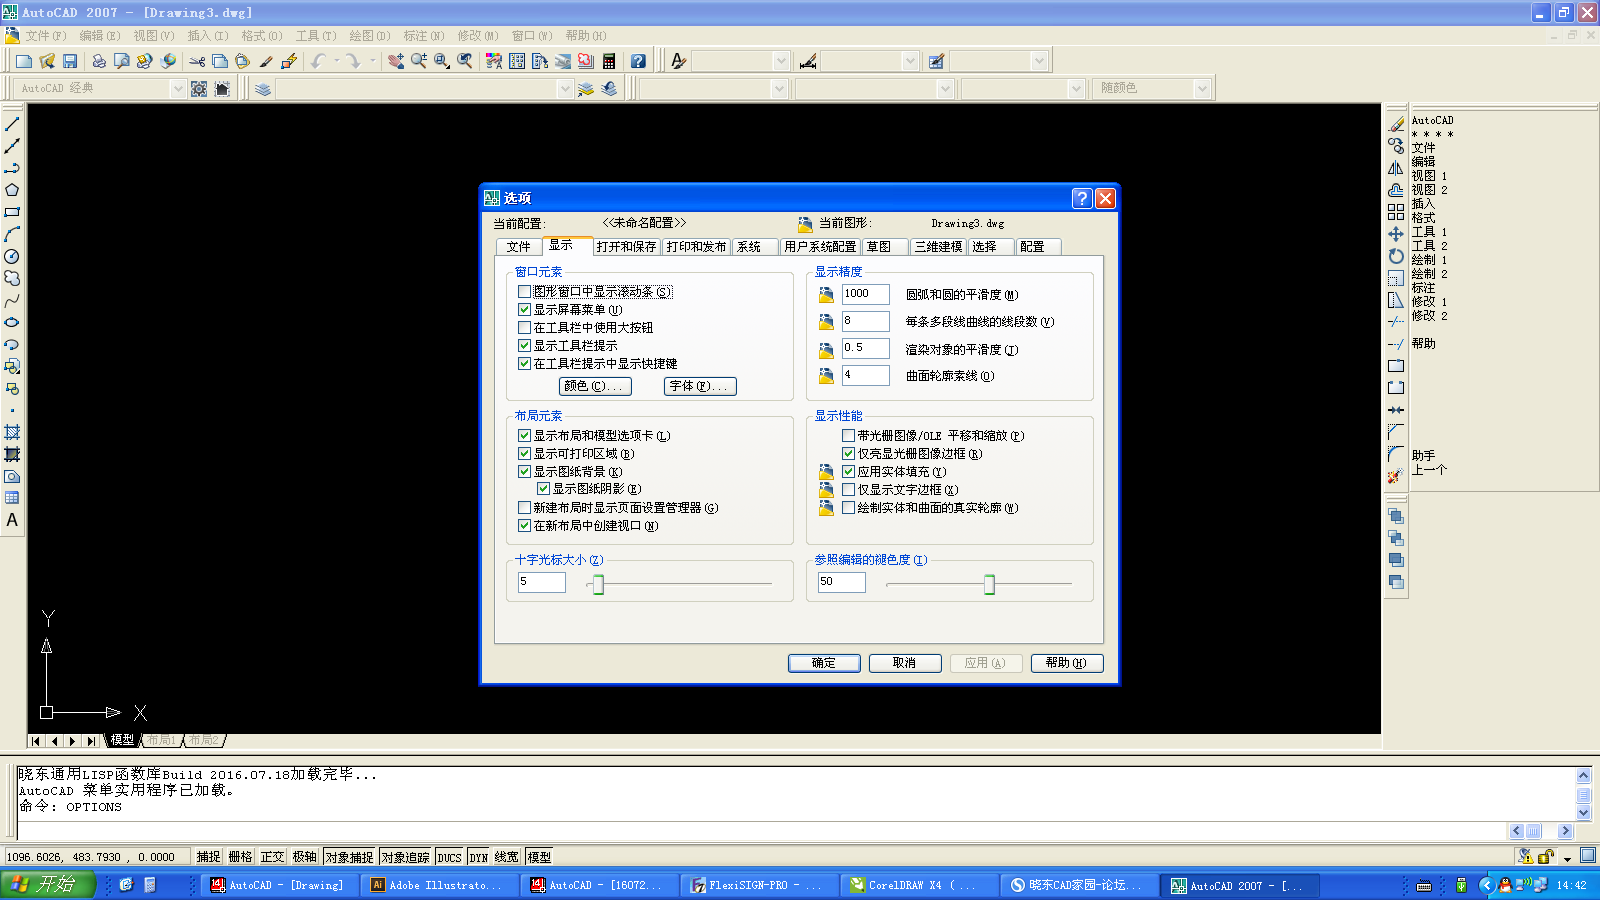Click the Help question-mark toolbar icon
This screenshot has width=1600, height=900.
point(638,61)
